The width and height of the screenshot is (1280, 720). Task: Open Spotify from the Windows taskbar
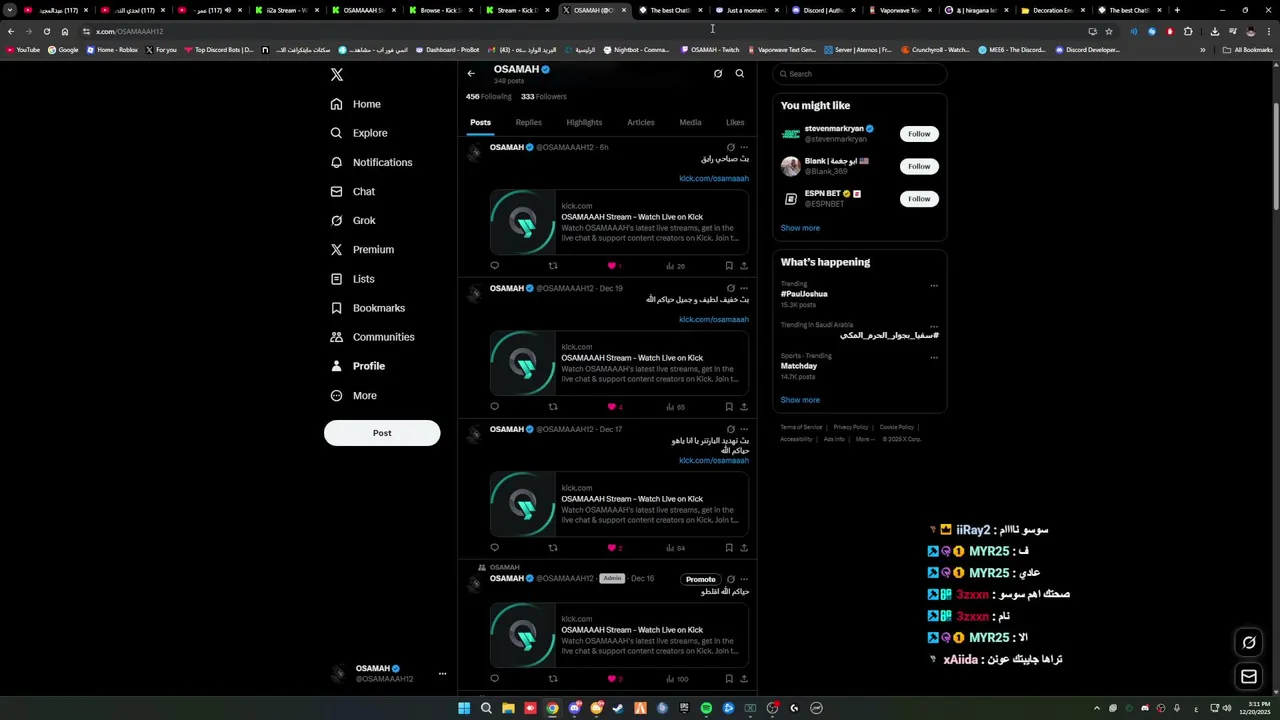pos(706,708)
